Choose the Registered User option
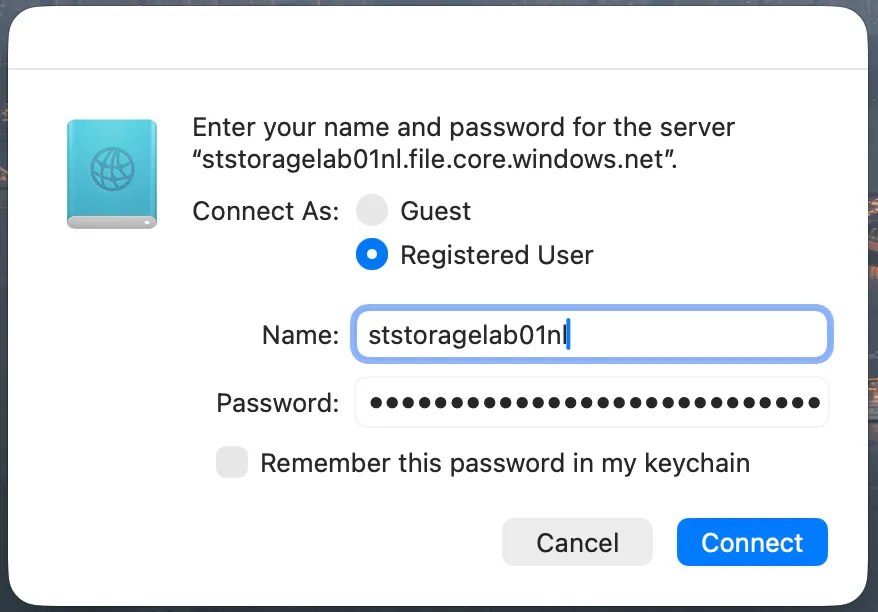 [x=372, y=254]
